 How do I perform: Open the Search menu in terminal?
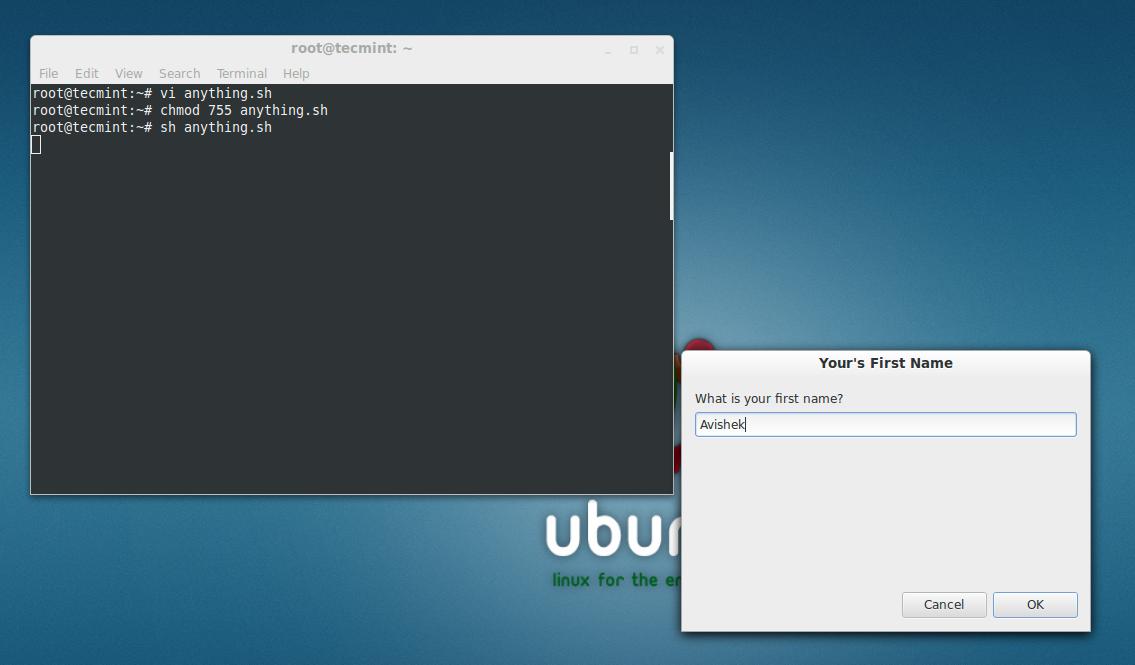[179, 73]
